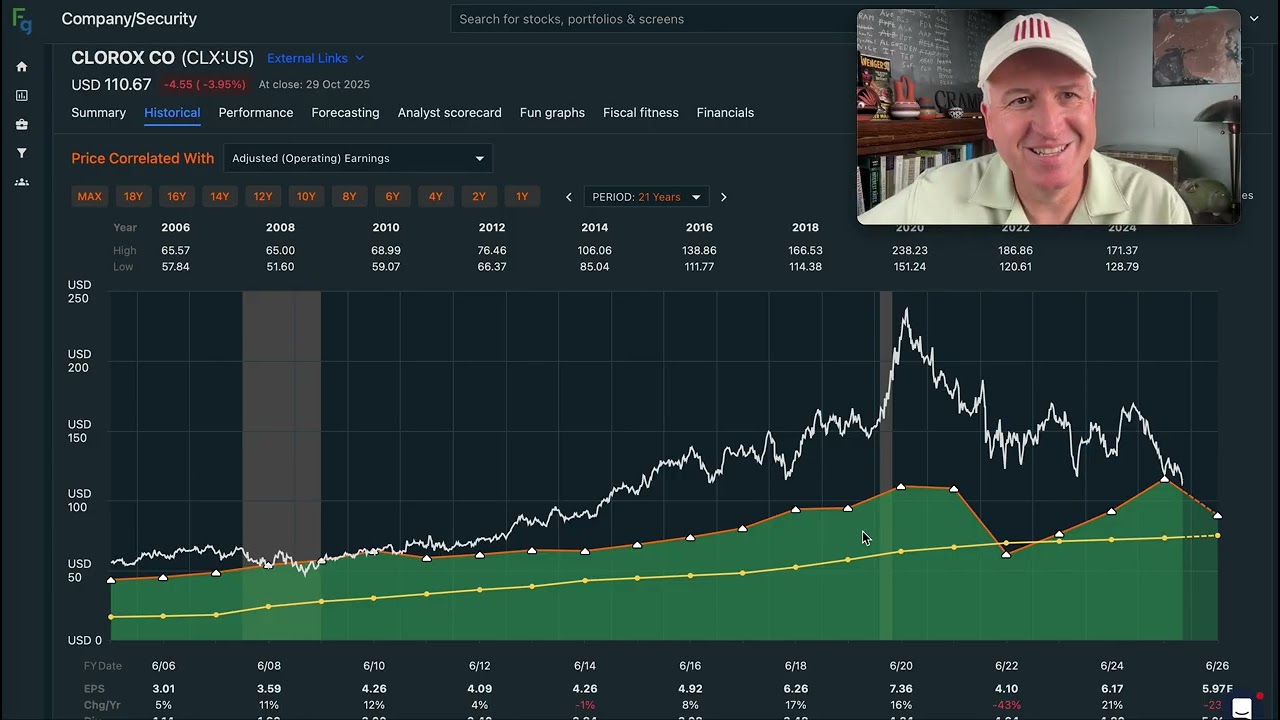
Task: Open the screener filter sidebar icon
Action: coord(21,153)
